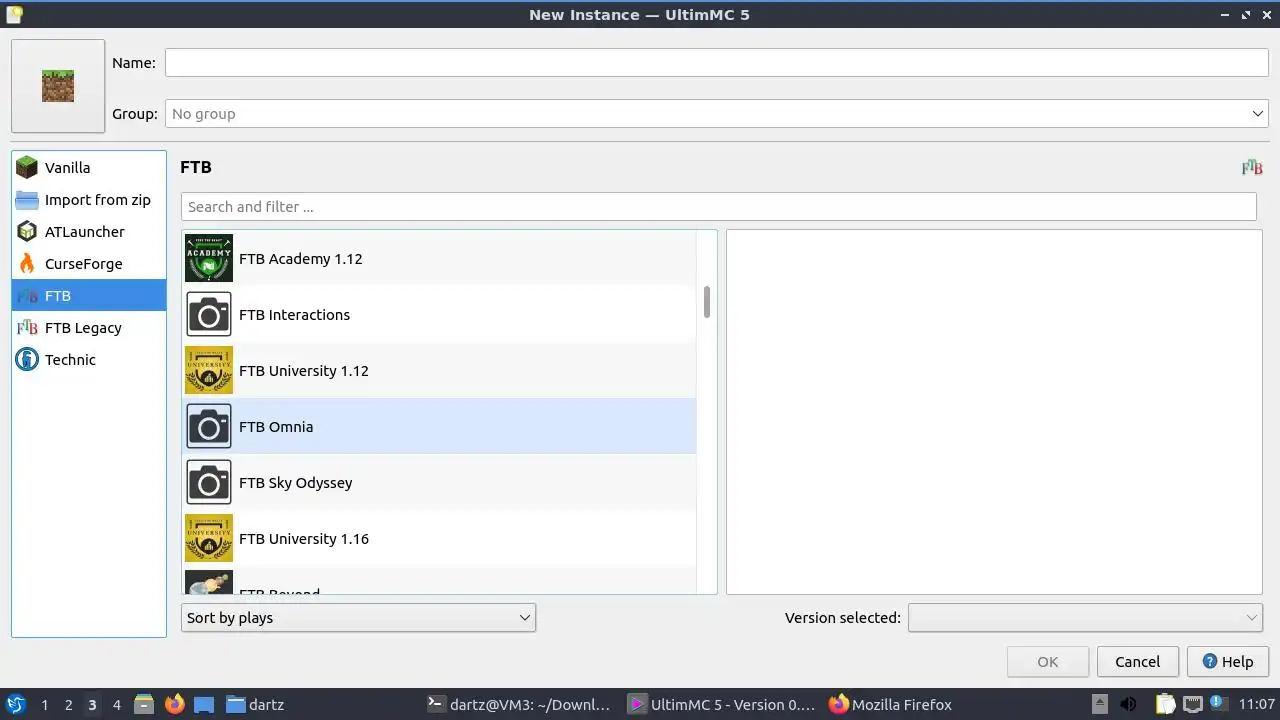Open the dartz folder window from taskbar
1280x720 pixels.
(256, 705)
